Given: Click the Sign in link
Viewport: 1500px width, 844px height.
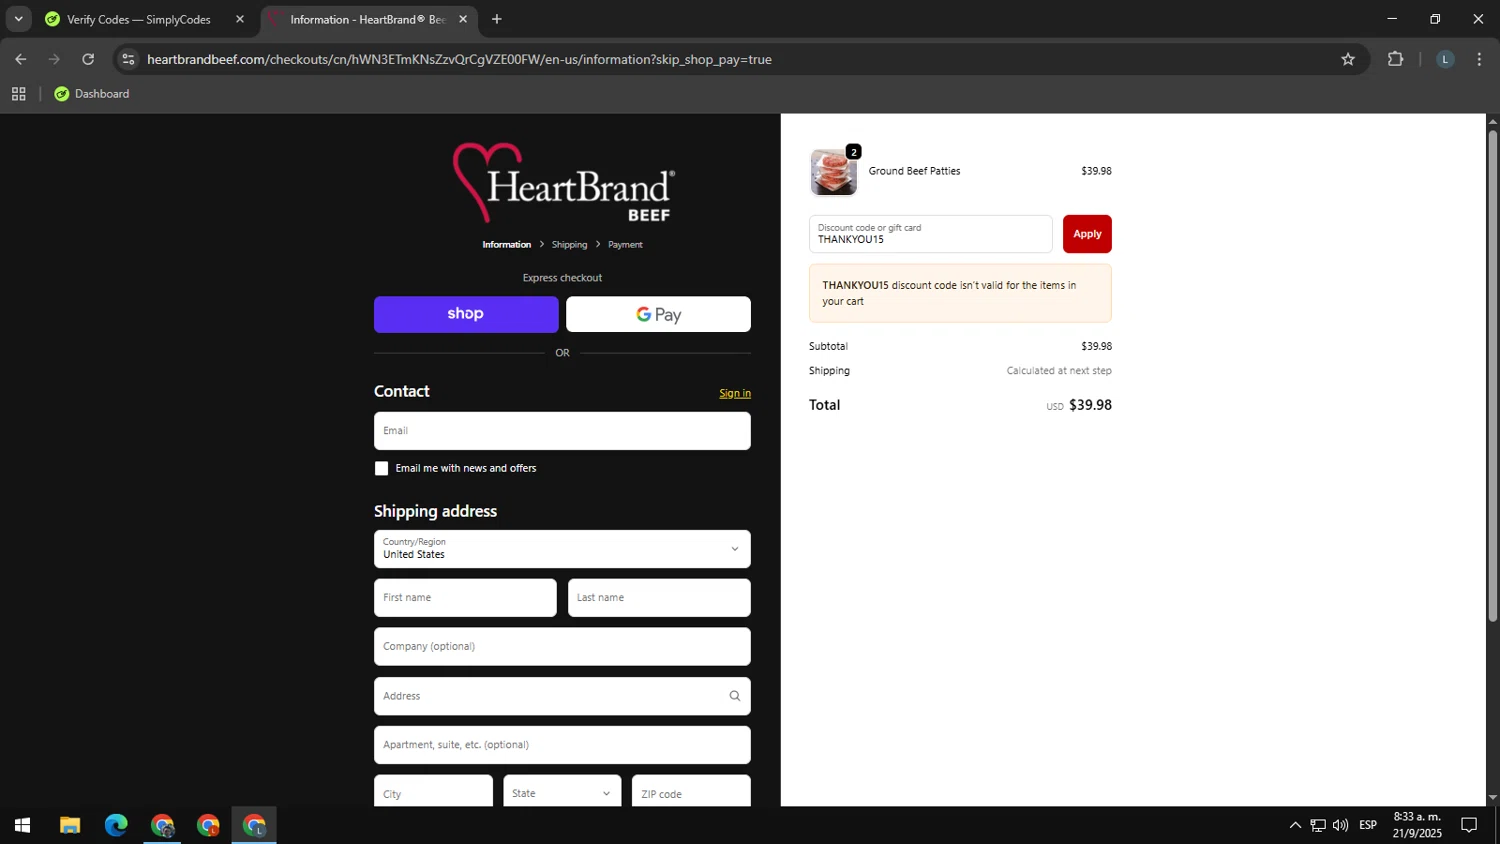Looking at the screenshot, I should click(x=735, y=393).
